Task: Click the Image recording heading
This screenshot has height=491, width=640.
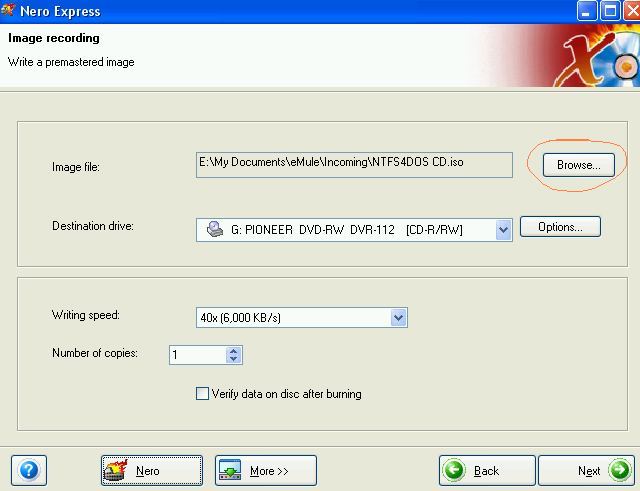Action: pos(53,38)
